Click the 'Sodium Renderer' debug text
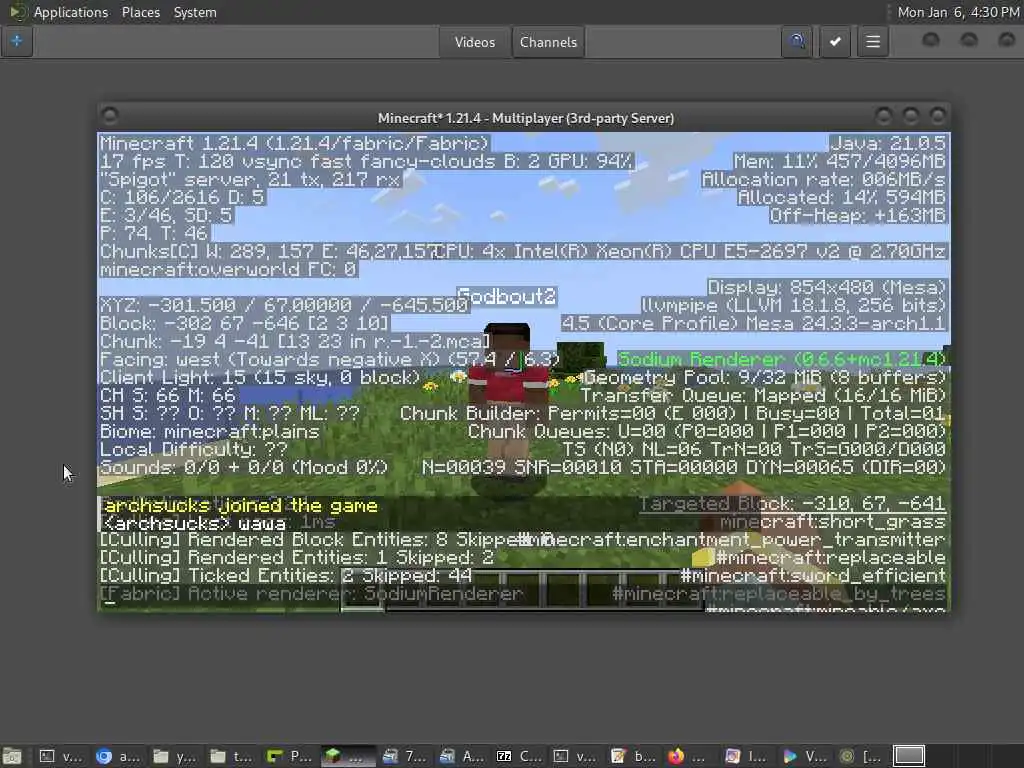 tap(782, 359)
